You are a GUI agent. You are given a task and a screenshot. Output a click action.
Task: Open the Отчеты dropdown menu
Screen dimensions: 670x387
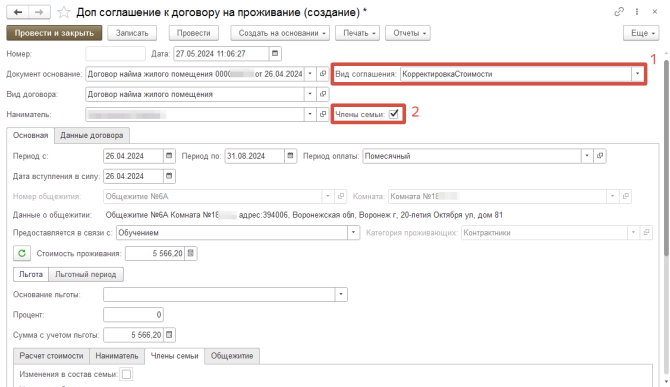[408, 33]
